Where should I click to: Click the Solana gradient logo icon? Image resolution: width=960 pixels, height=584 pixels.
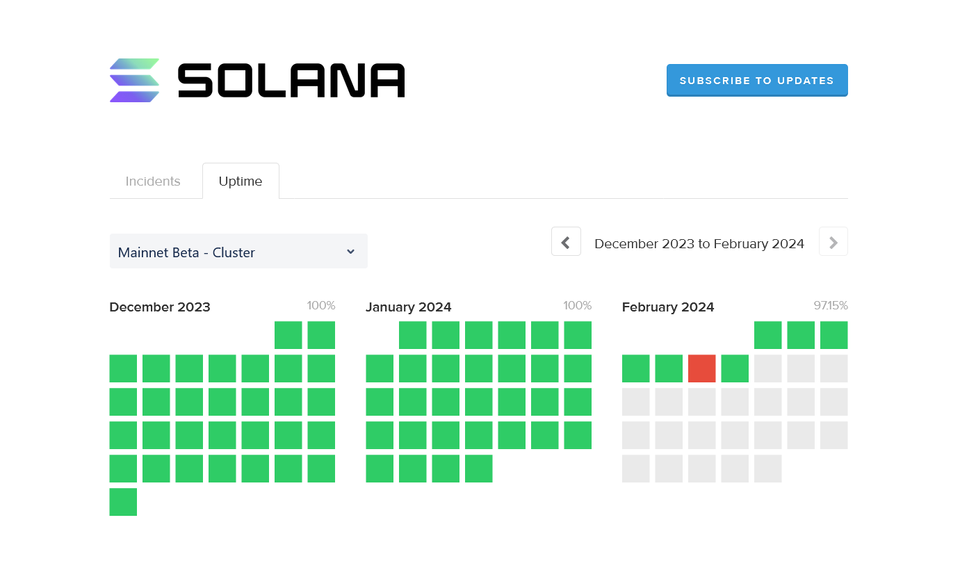coord(134,80)
